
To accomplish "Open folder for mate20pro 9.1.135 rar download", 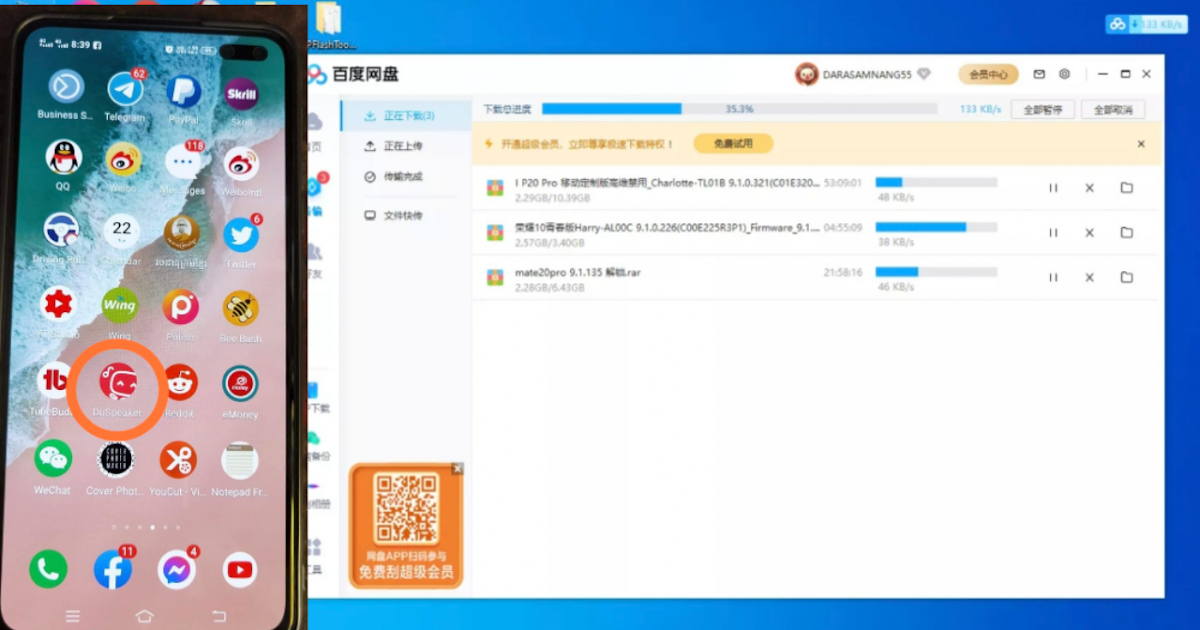I will point(1127,277).
